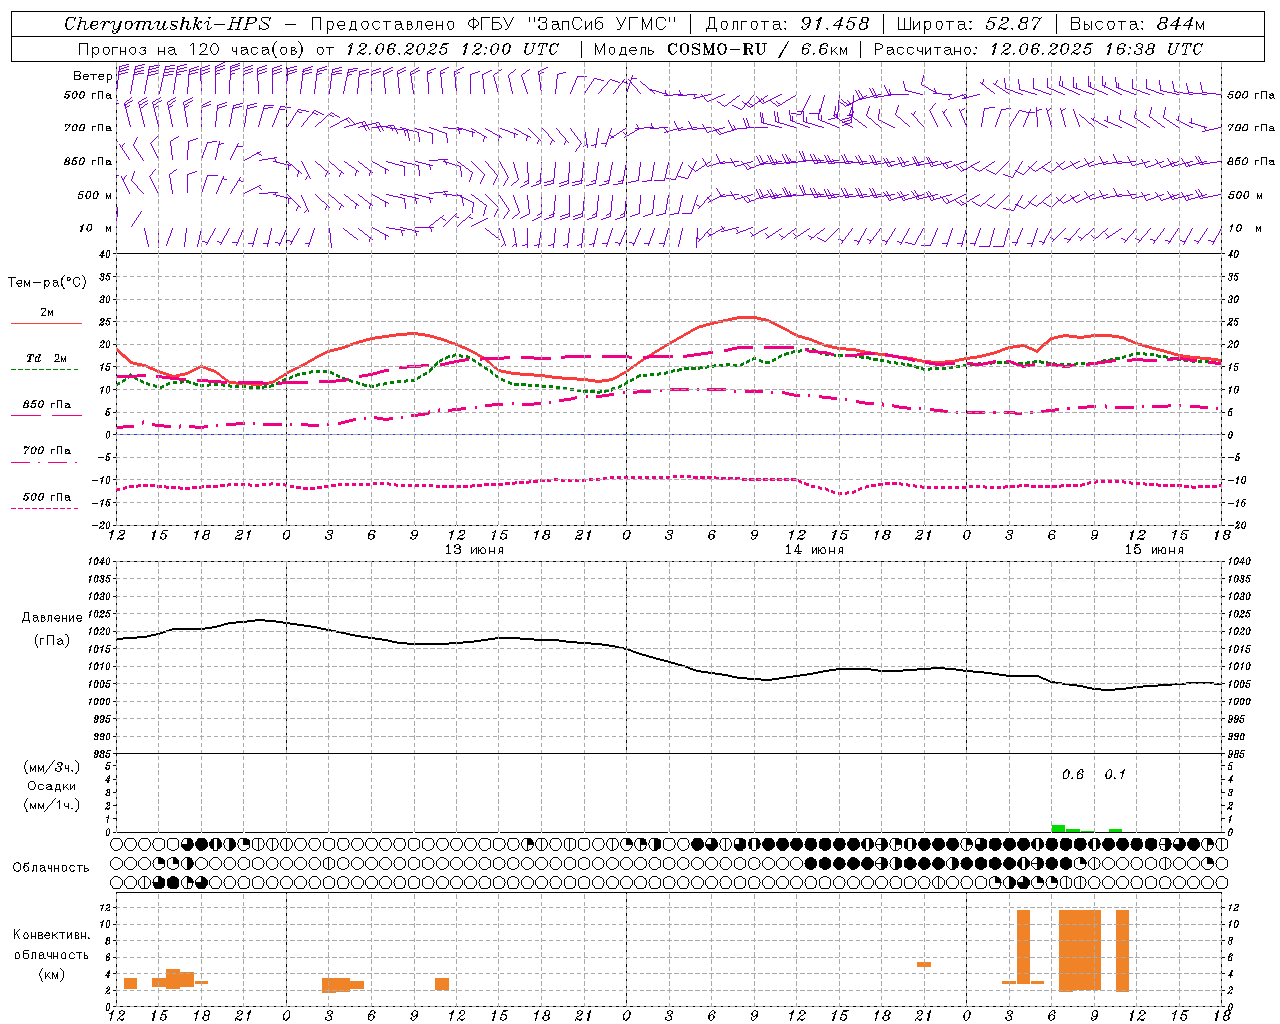Click the '0.6' precipitation amount value
This screenshot has height=1024, width=1280.
(x=1073, y=774)
